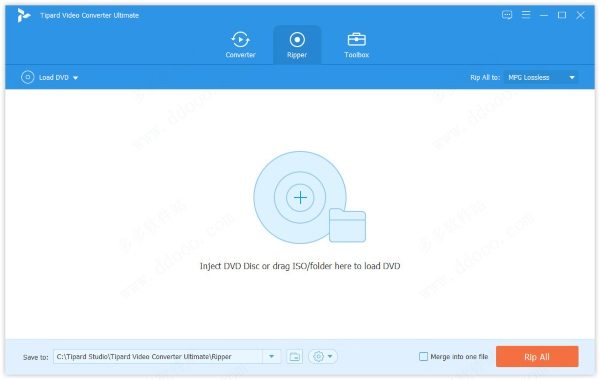
Task: Open the Converter tab
Action: pos(240,45)
